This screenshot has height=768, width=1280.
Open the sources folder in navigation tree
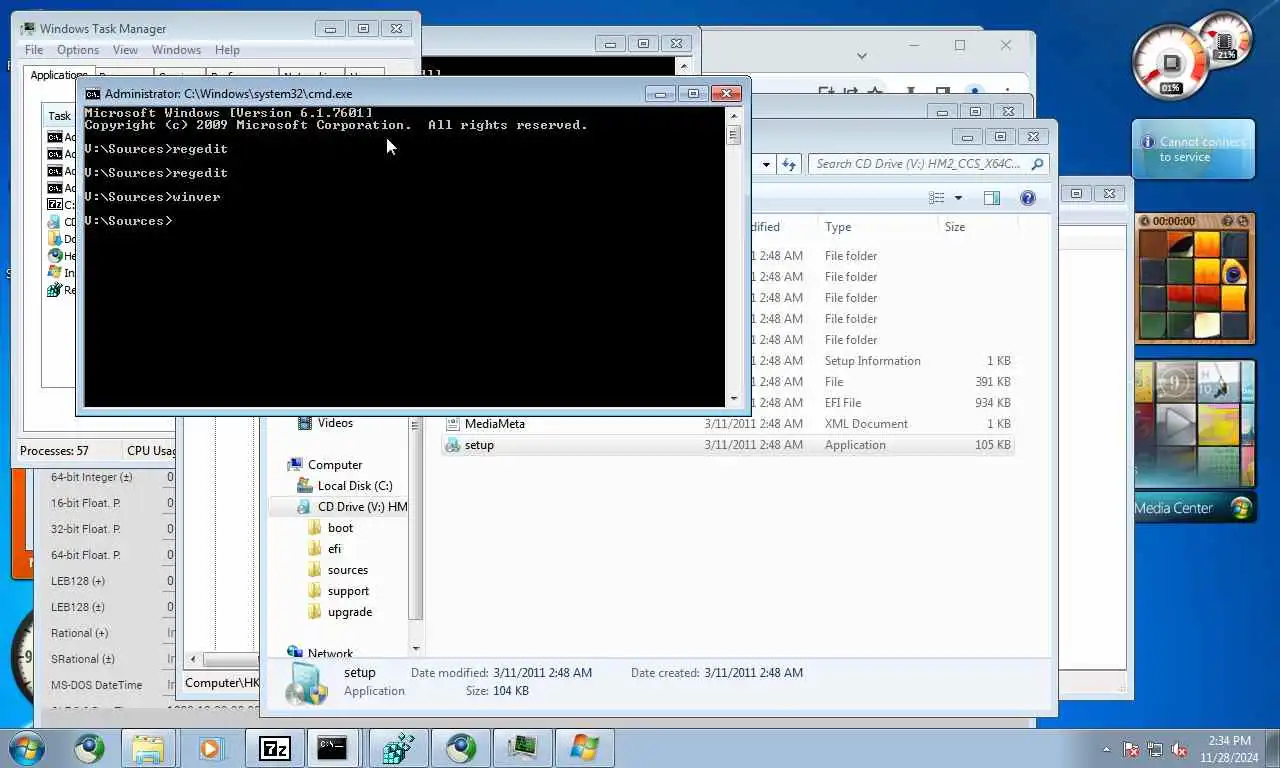[348, 570]
